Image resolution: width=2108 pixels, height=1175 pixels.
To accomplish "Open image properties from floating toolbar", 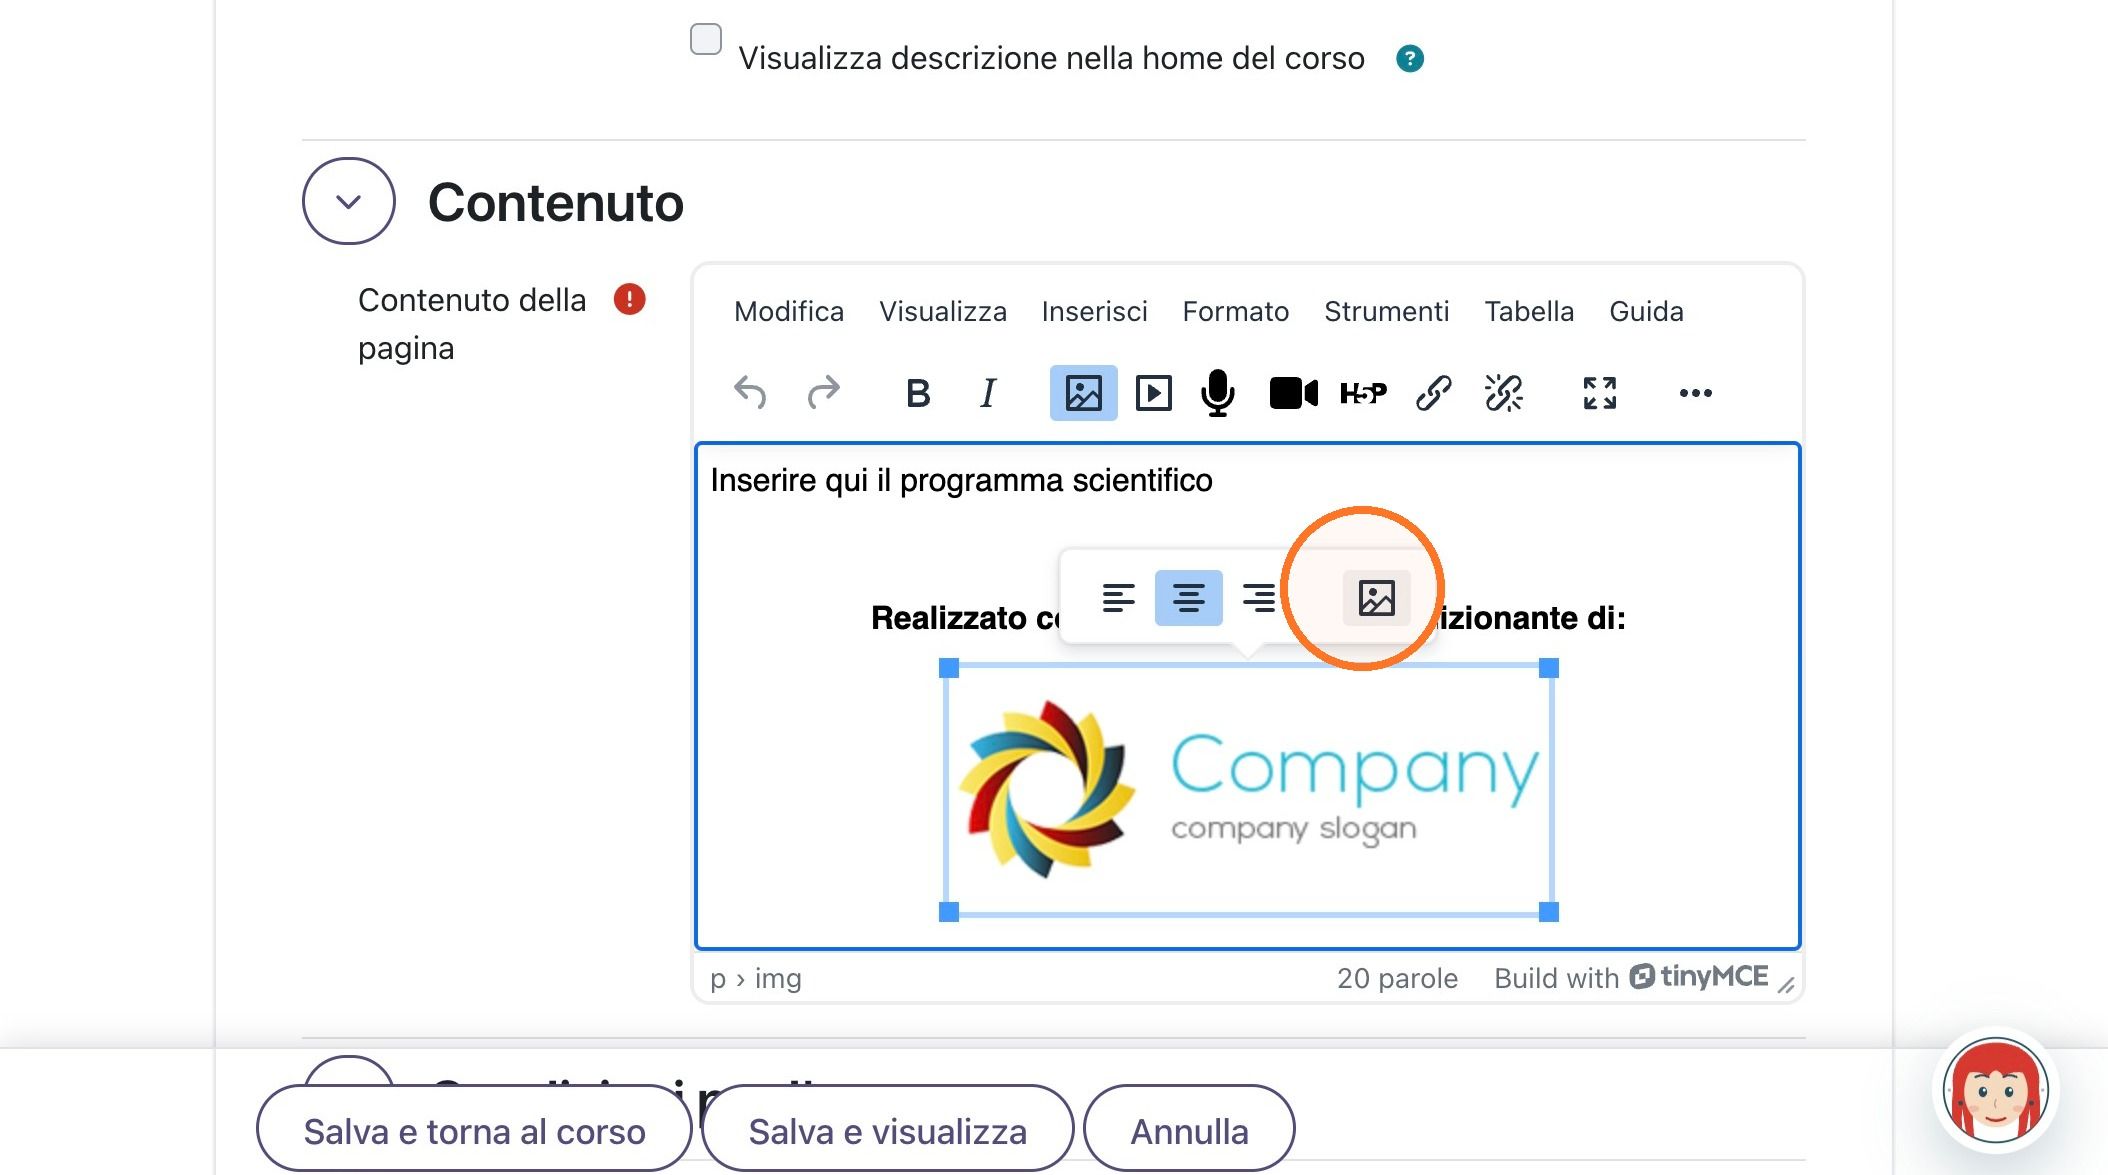I will 1376,598.
